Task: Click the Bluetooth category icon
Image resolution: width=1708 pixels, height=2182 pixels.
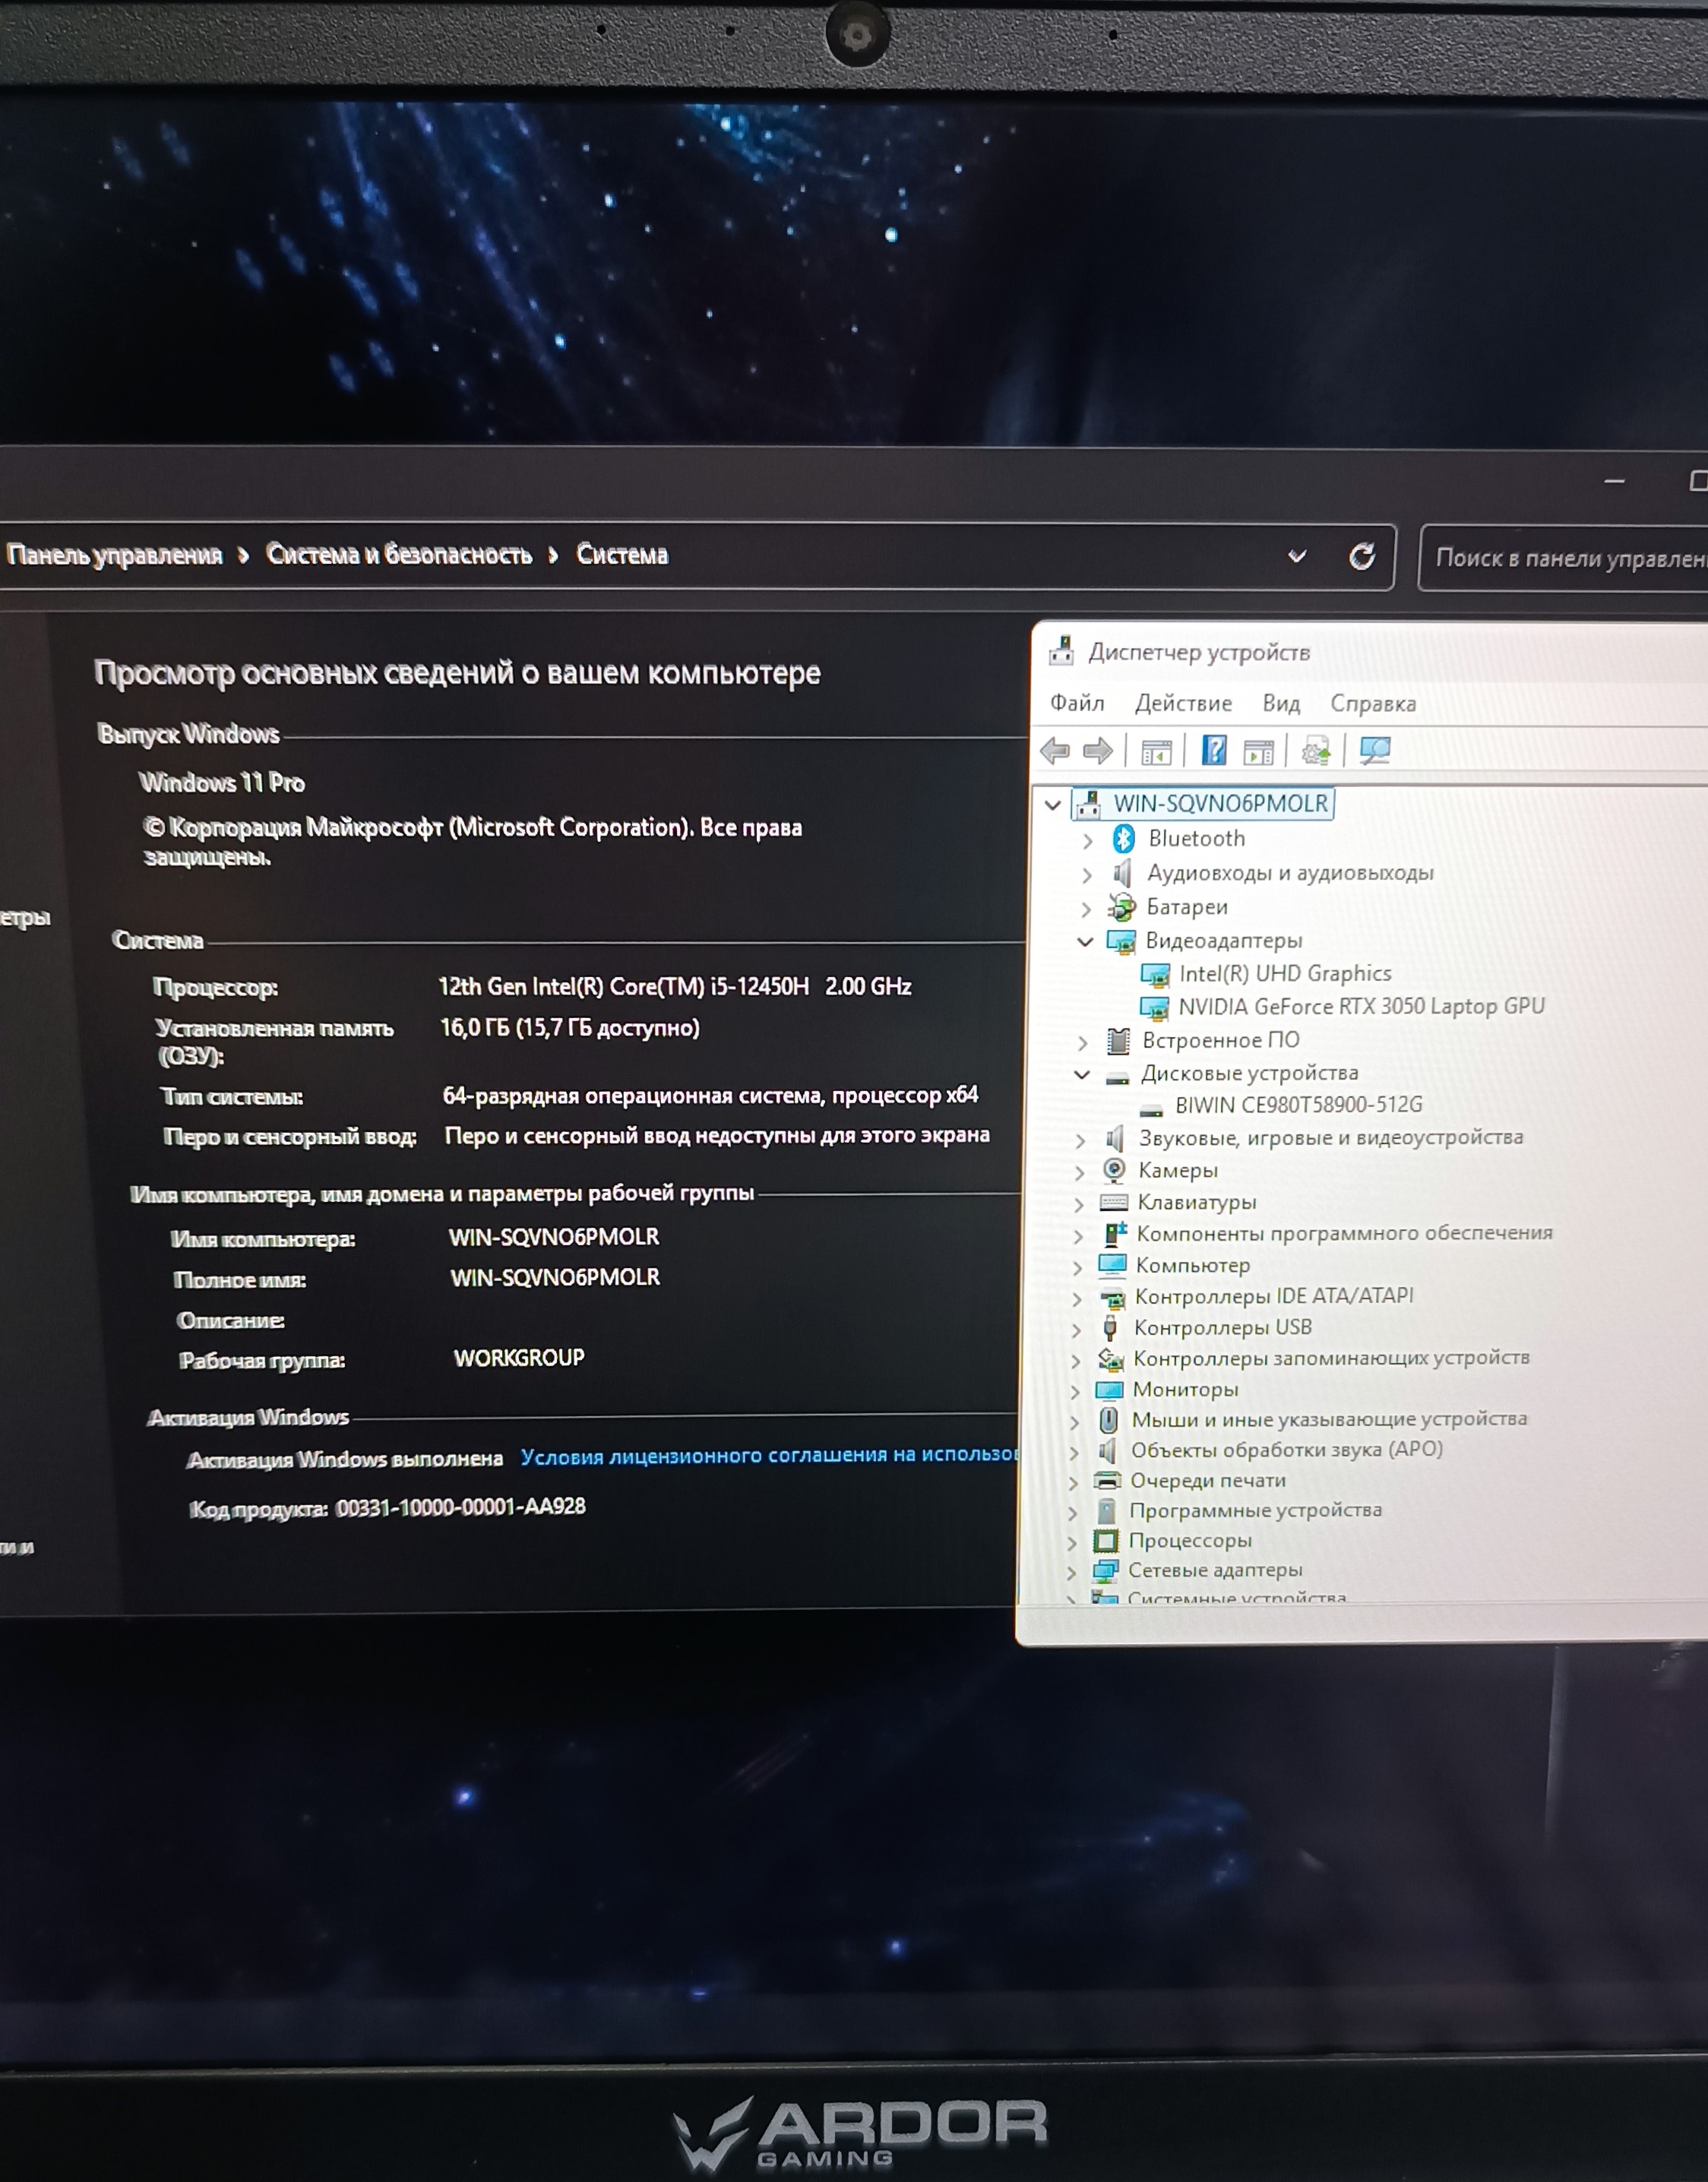Action: pyautogui.click(x=1123, y=838)
